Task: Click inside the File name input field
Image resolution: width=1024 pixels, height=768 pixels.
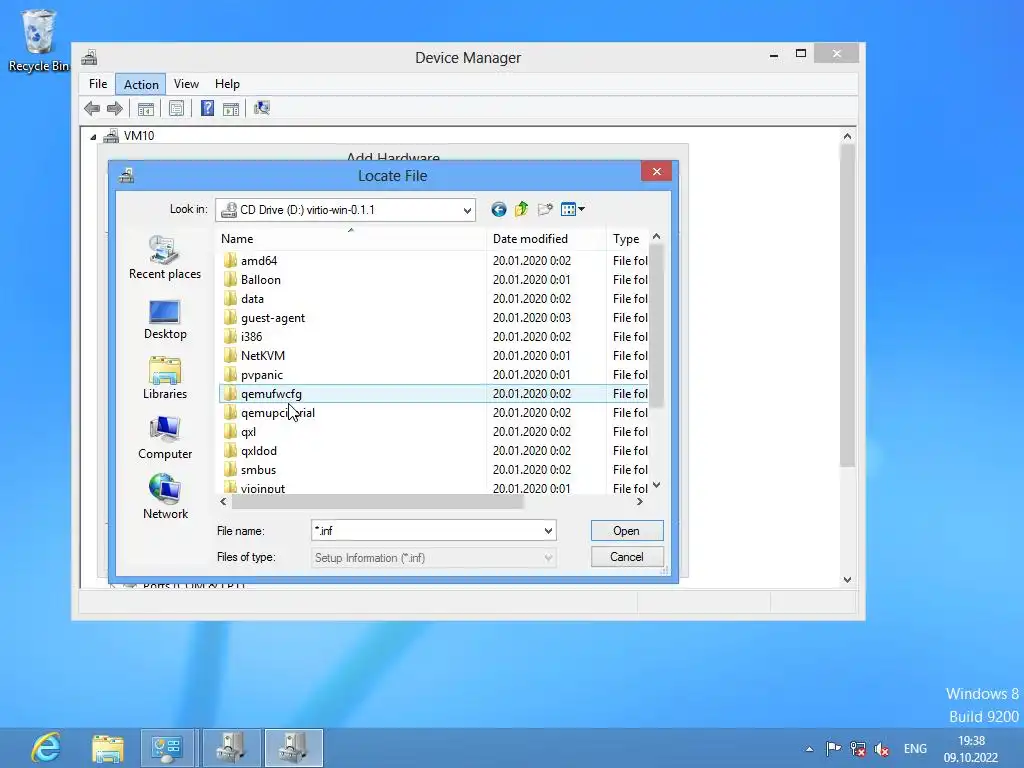Action: [x=426, y=531]
